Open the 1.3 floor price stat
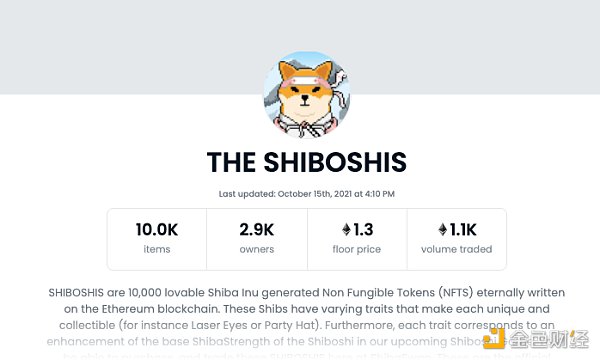The width and height of the screenshot is (600, 360). pos(357,239)
